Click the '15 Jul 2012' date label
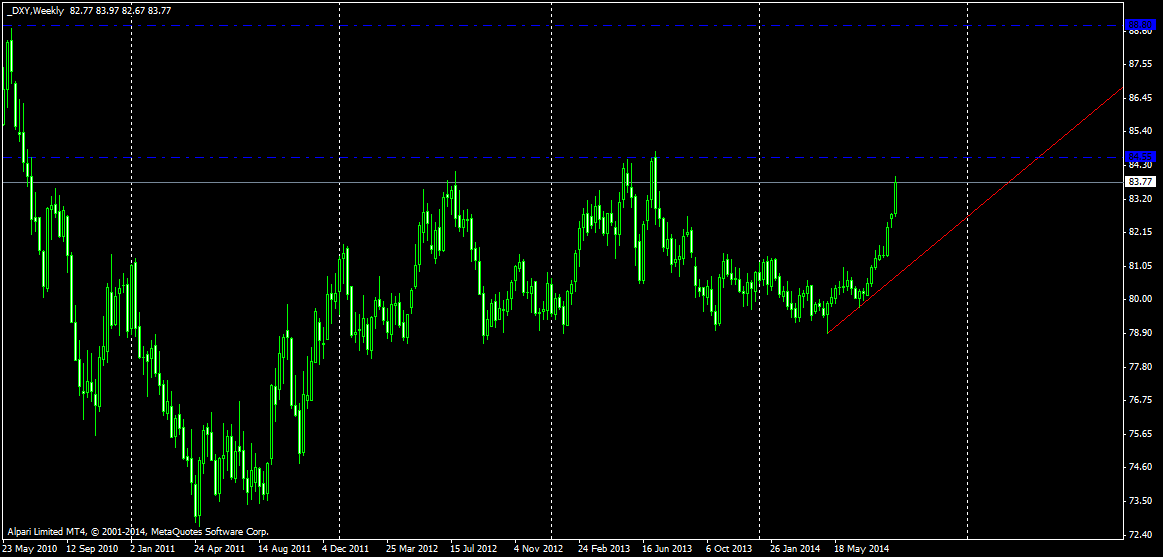The image size is (1163, 557). [x=473, y=550]
